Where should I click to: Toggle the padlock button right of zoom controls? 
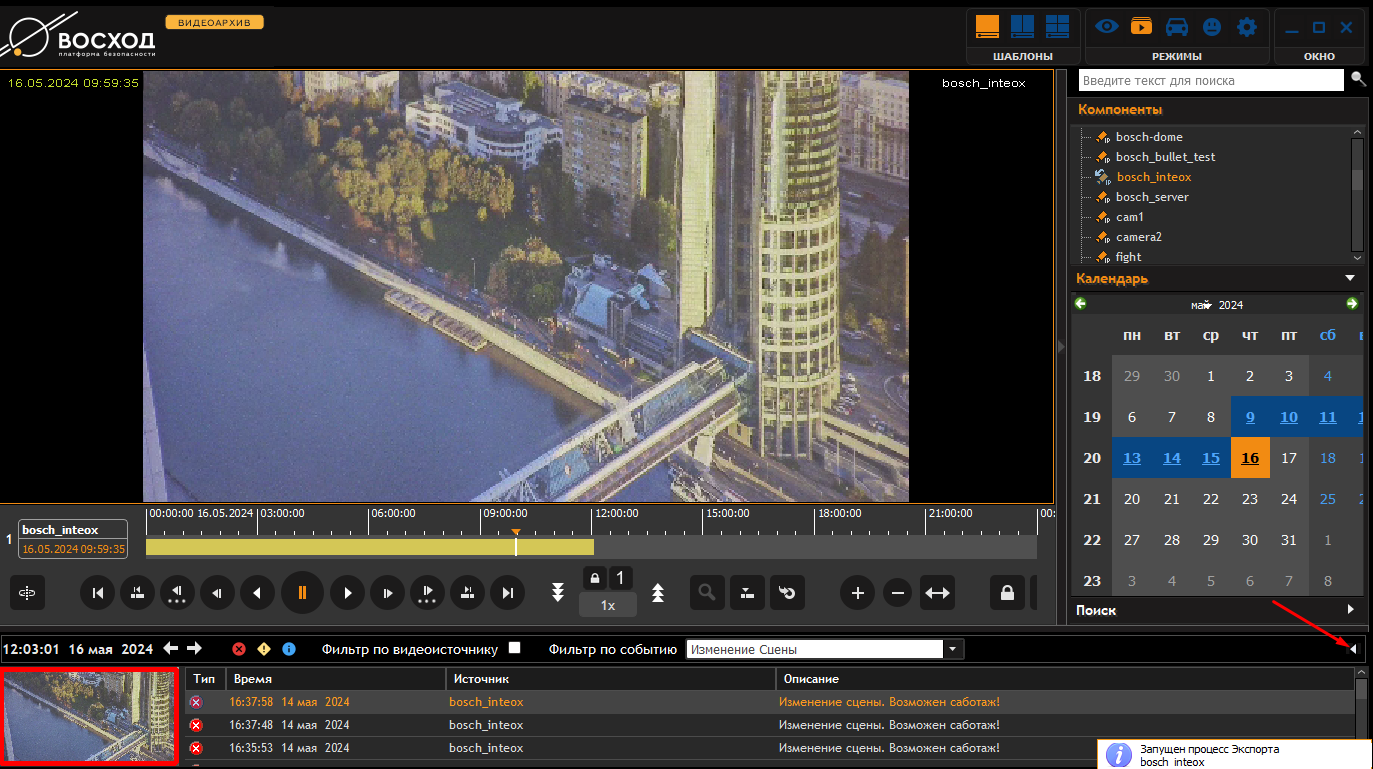click(1007, 593)
